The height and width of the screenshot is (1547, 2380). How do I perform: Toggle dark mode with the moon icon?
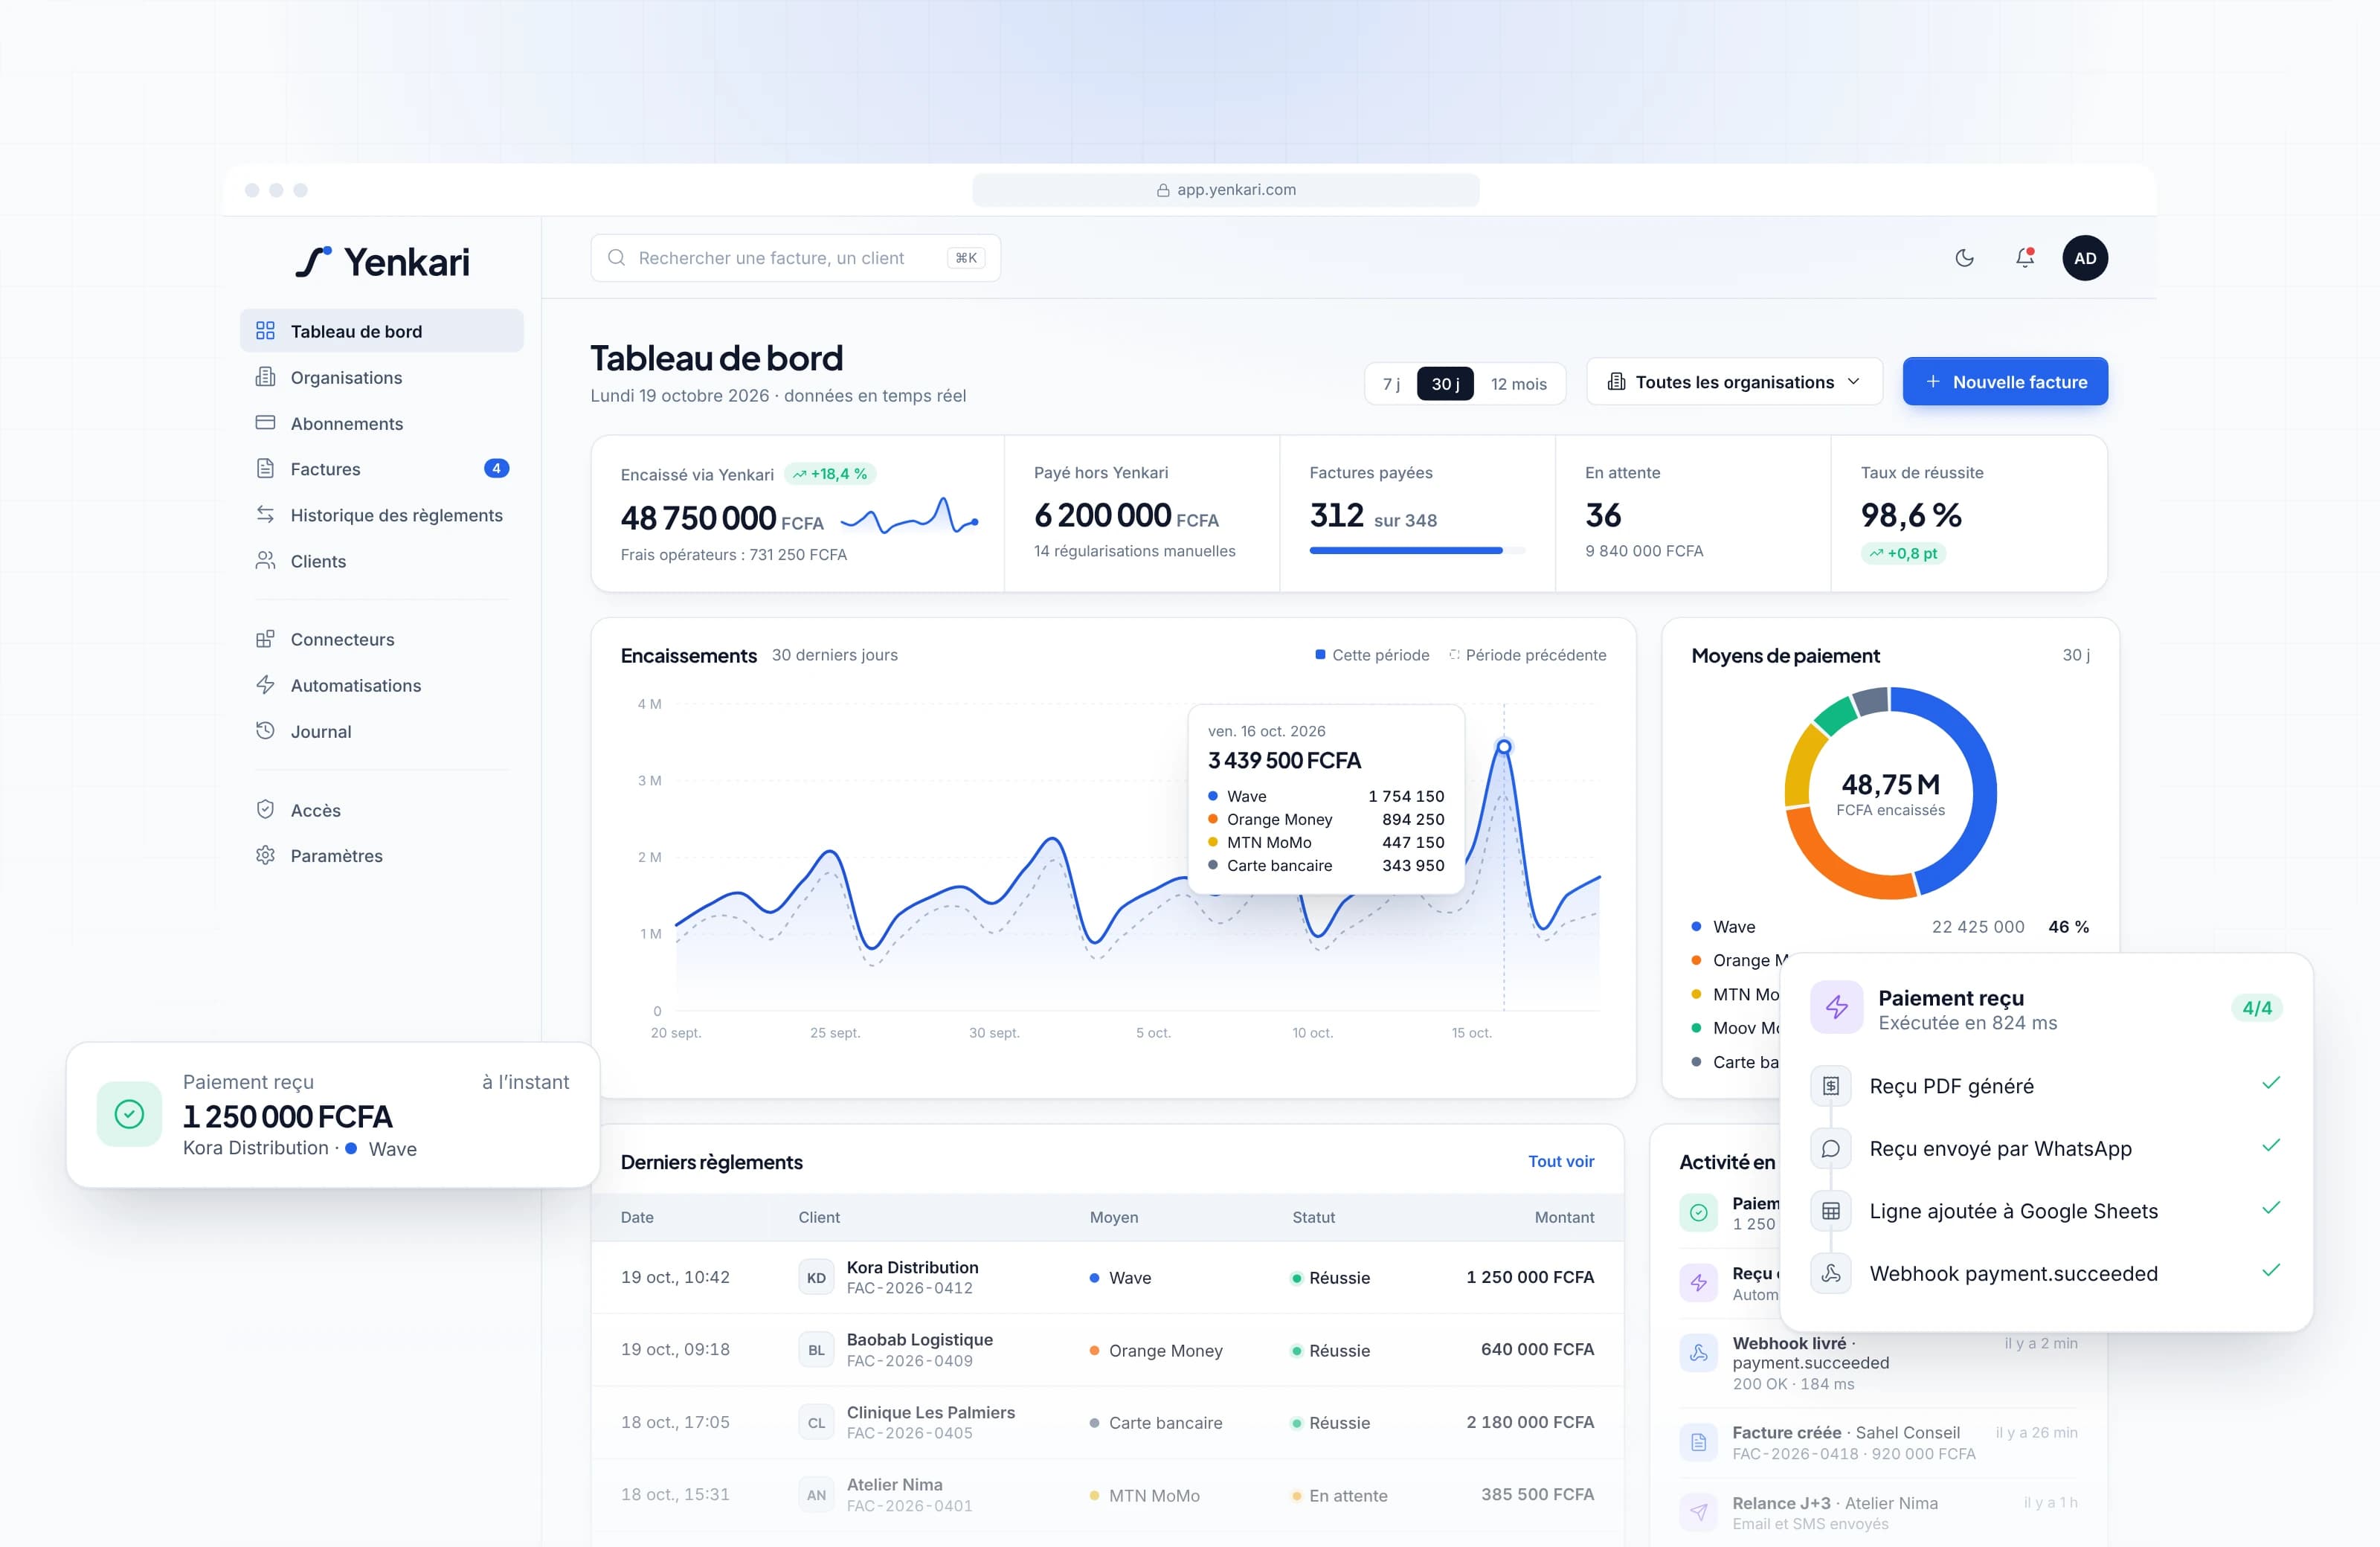1964,258
